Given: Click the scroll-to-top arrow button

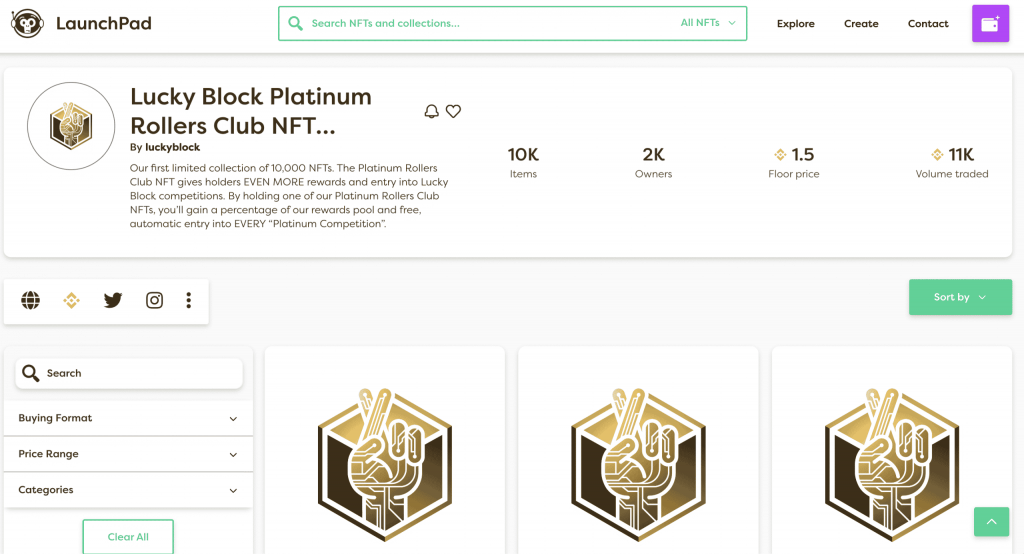Looking at the screenshot, I should [x=991, y=521].
